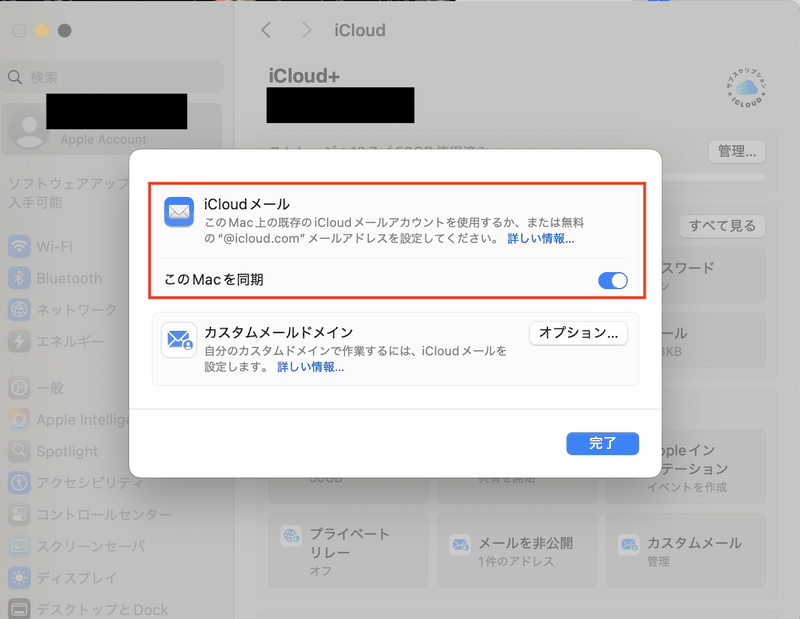Open the メールを非公開 card
The image size is (800, 619).
[x=517, y=551]
